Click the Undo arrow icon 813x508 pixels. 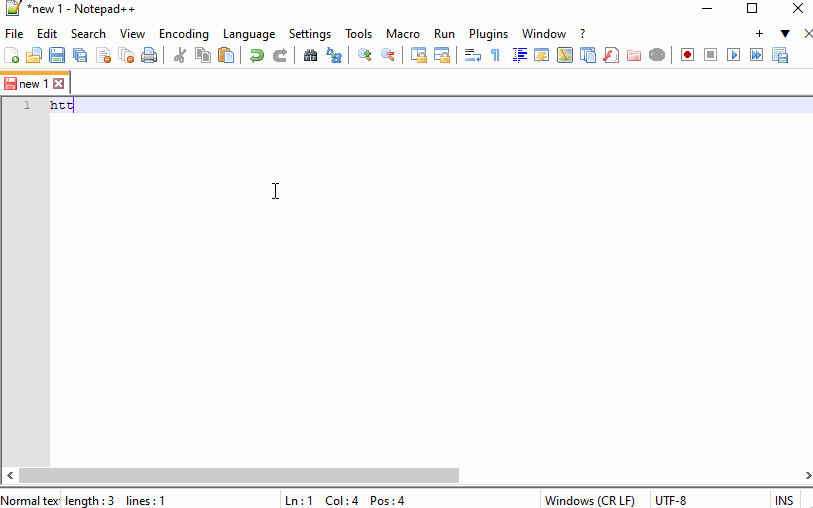tap(257, 56)
